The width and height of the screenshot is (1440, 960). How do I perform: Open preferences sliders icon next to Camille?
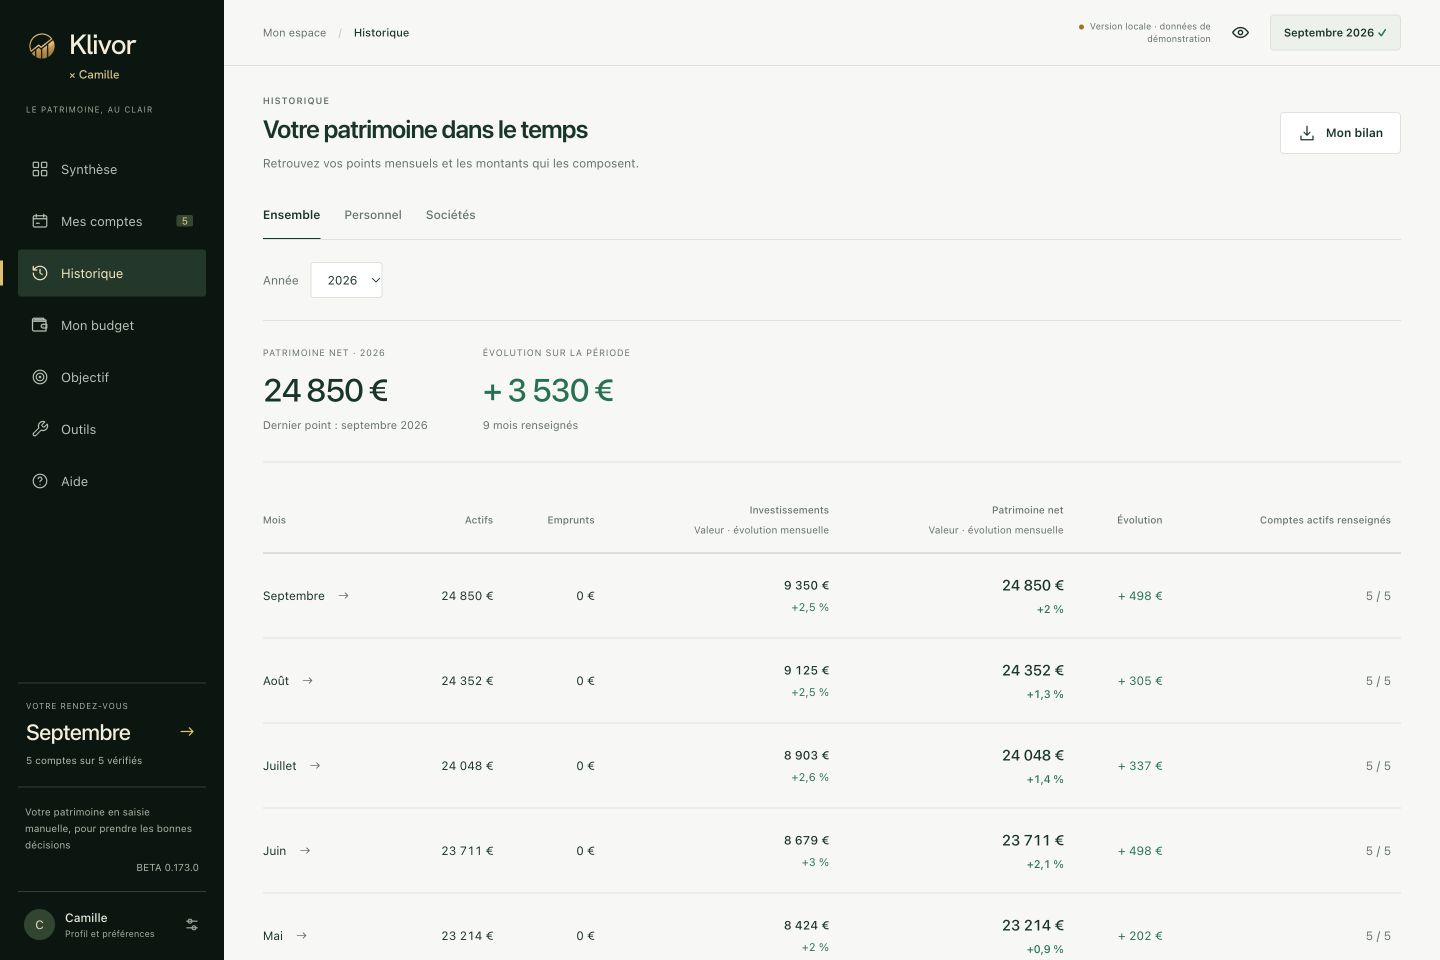coord(192,925)
